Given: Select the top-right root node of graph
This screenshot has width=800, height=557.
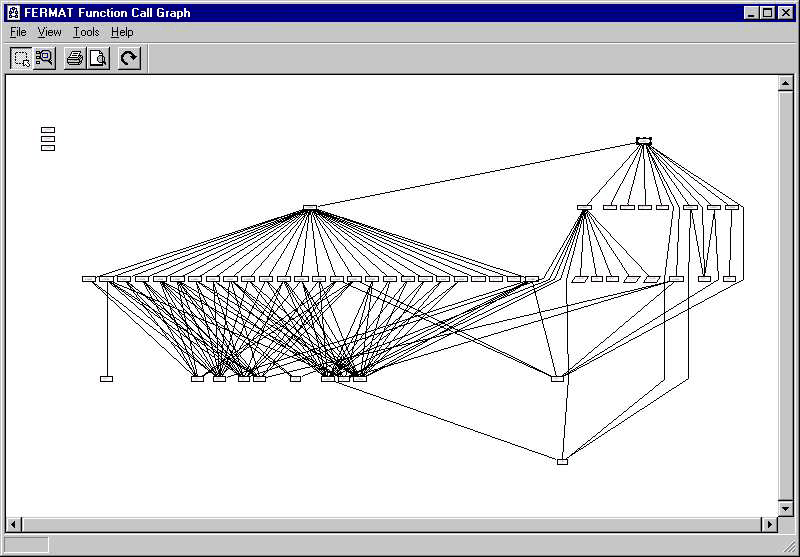Looking at the screenshot, I should (x=644, y=141).
